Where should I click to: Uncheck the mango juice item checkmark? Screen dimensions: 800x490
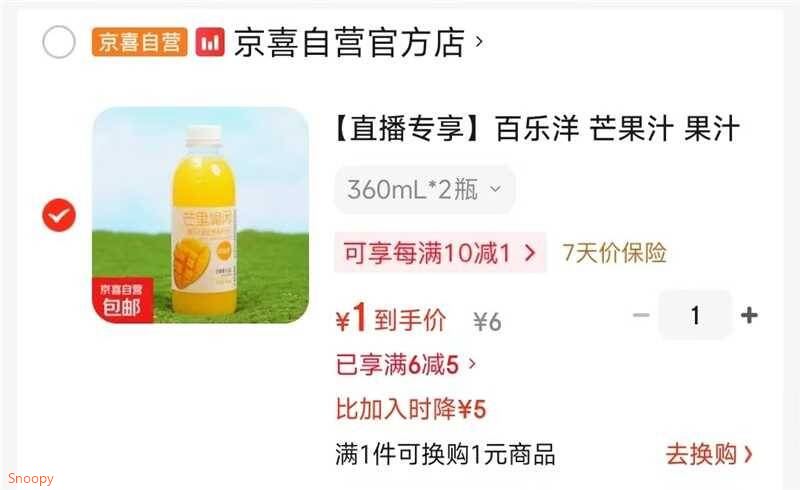(x=59, y=215)
